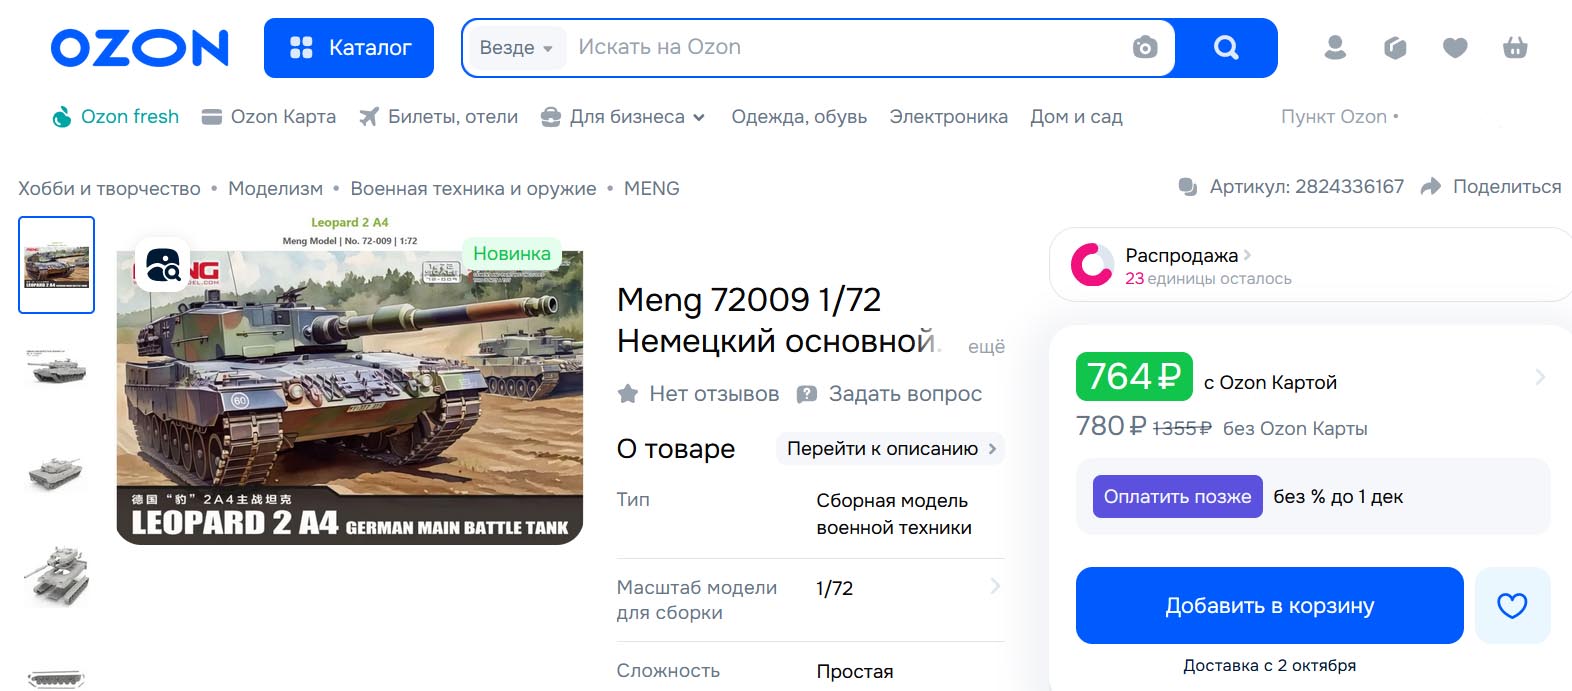Toggle favorite heart beside add to cart
Image resolution: width=1572 pixels, height=691 pixels.
click(x=1512, y=605)
